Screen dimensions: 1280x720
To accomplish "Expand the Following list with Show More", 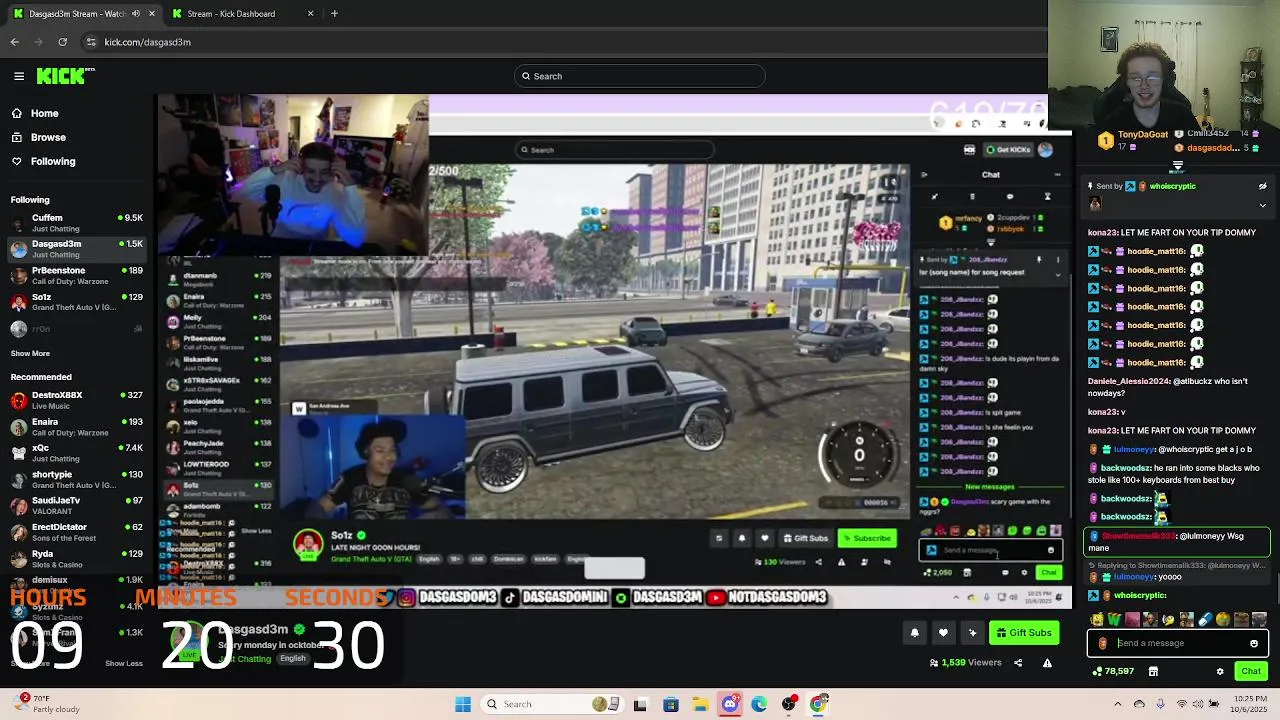I will point(30,353).
